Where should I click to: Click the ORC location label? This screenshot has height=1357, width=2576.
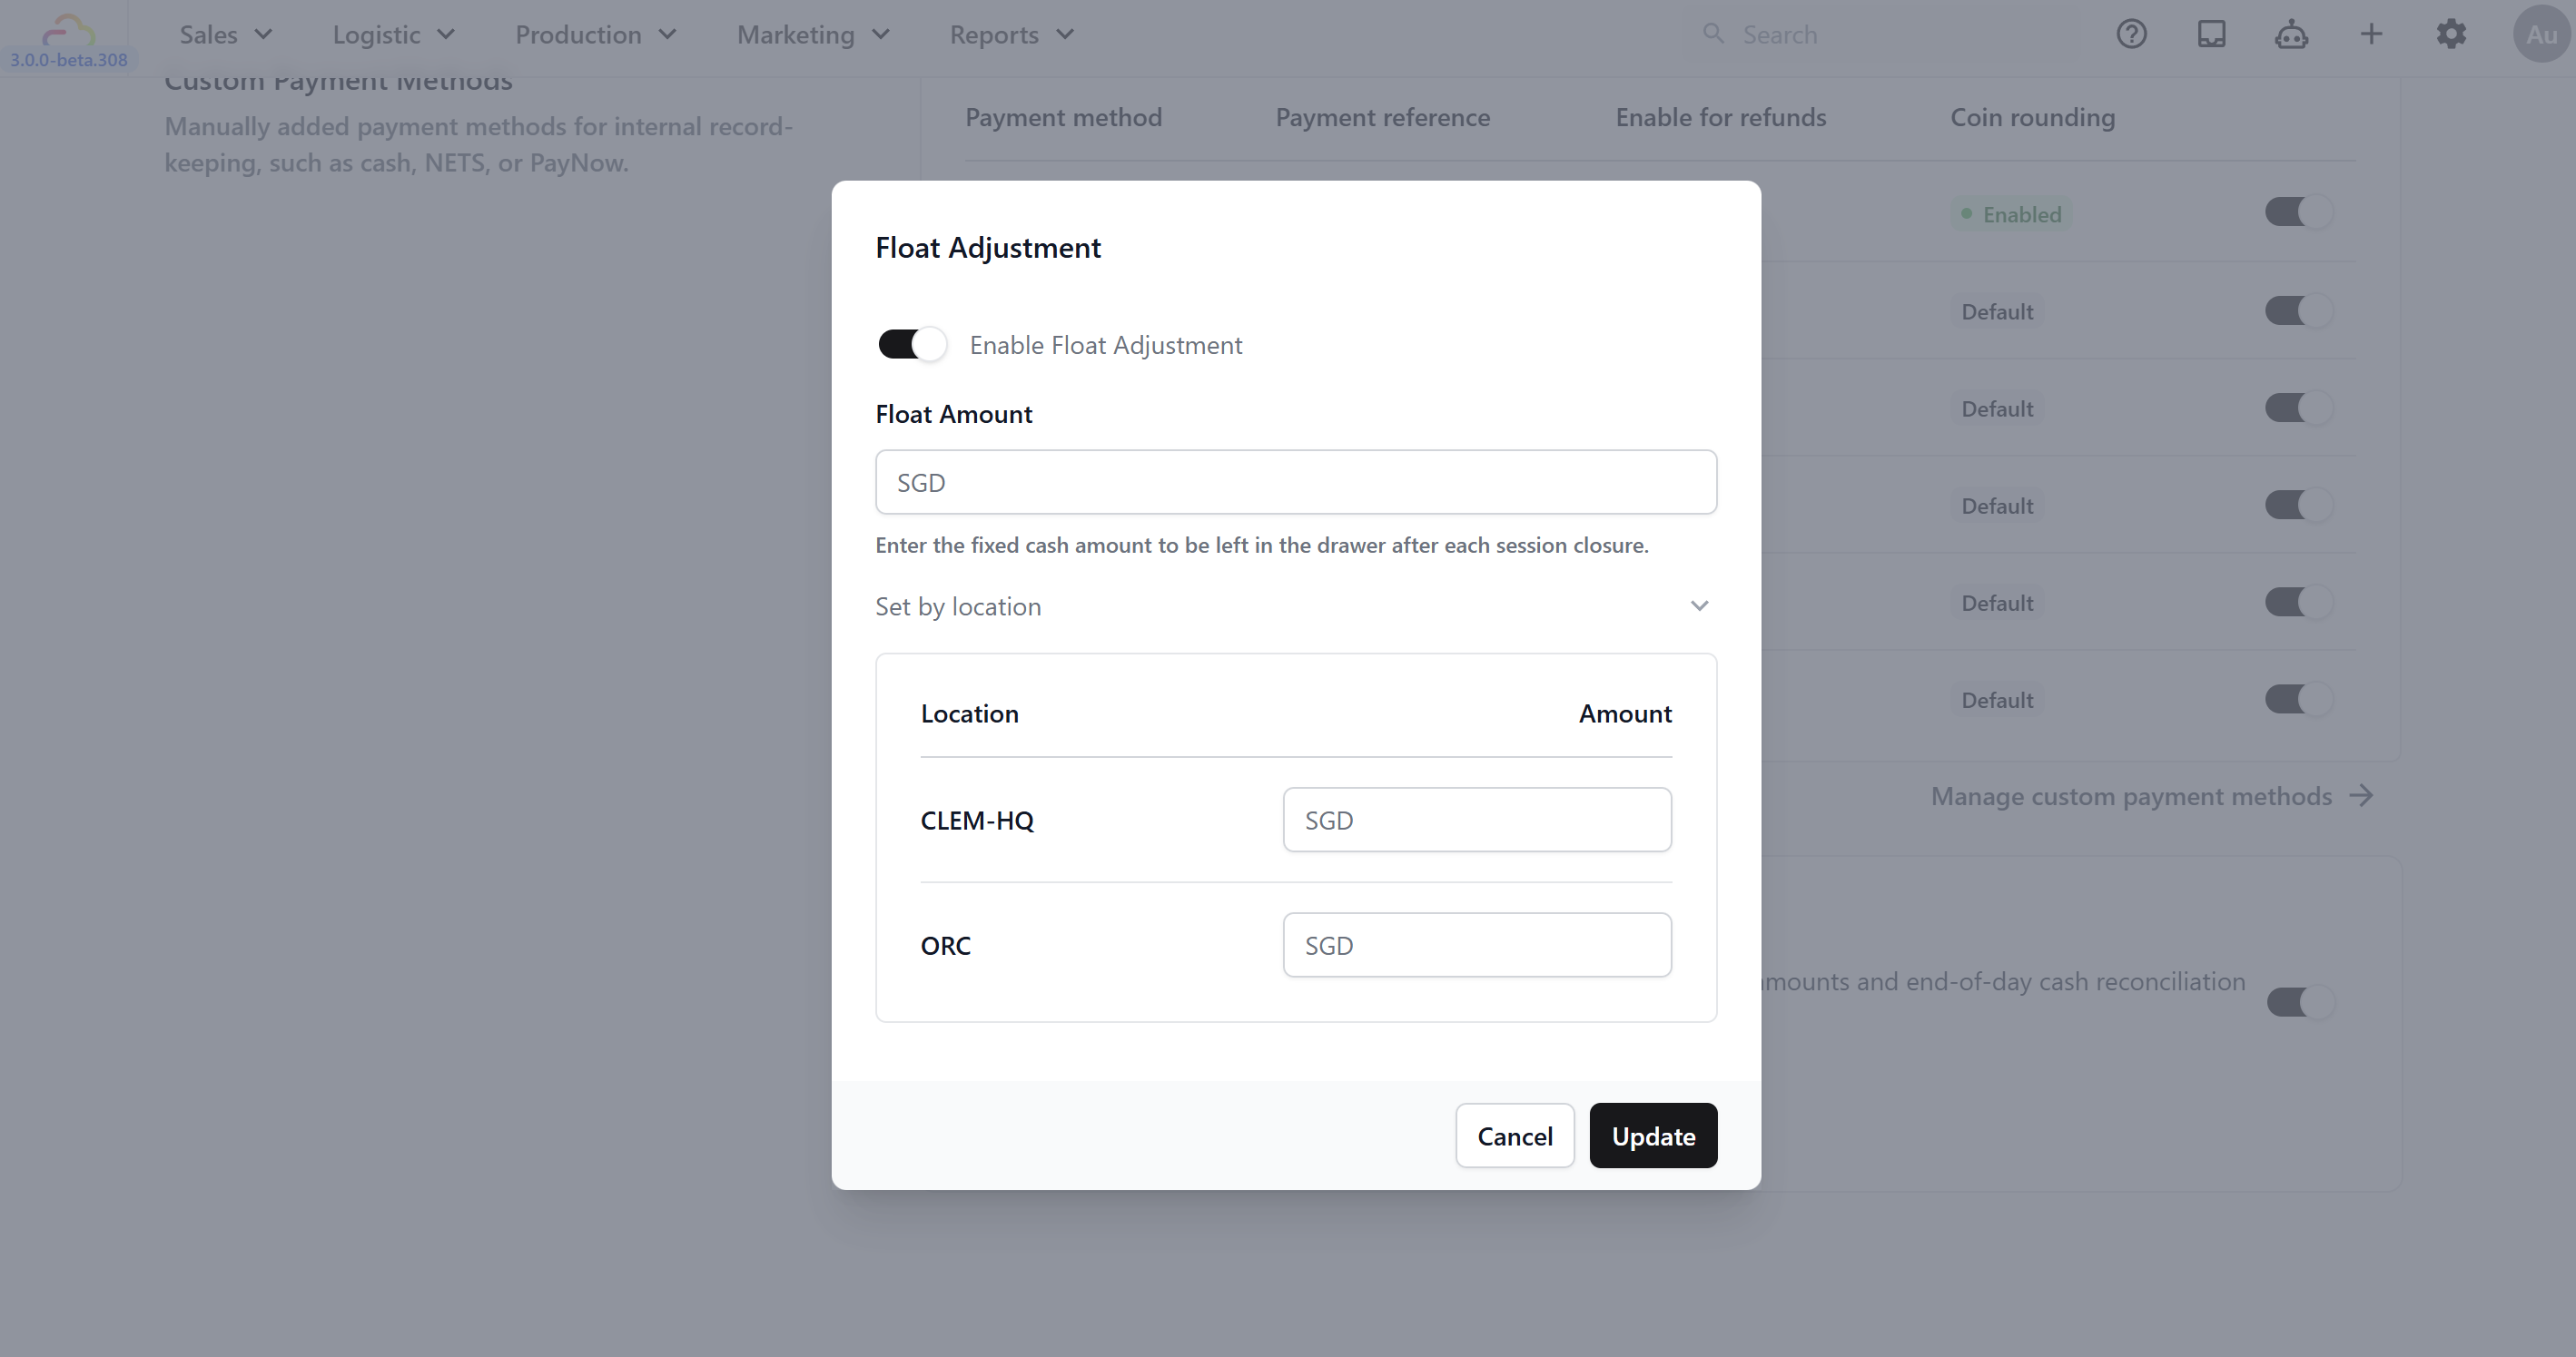point(945,944)
